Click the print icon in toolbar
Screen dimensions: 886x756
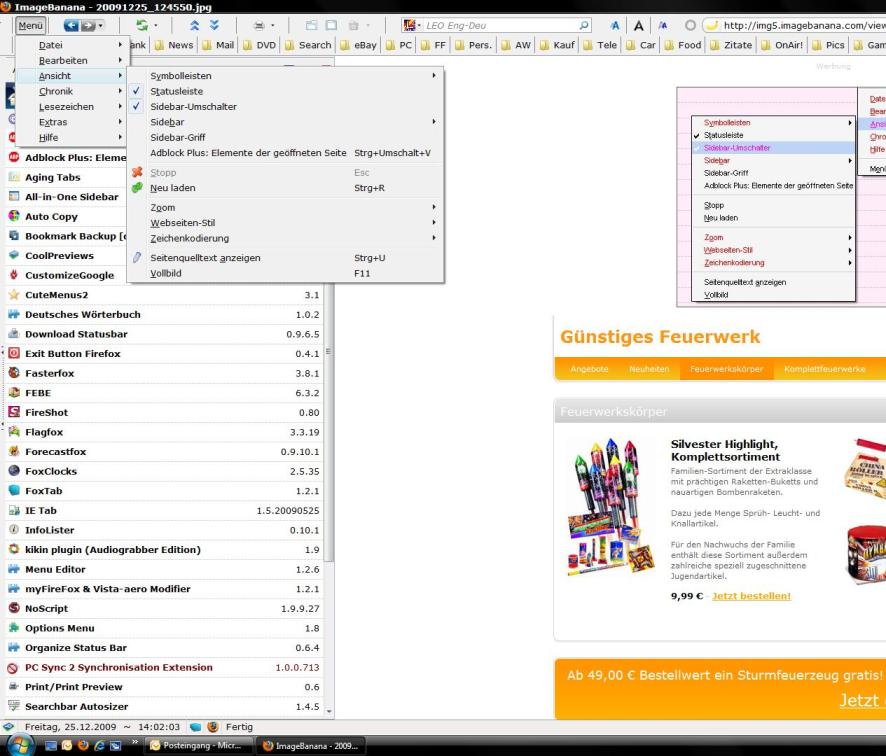261,24
